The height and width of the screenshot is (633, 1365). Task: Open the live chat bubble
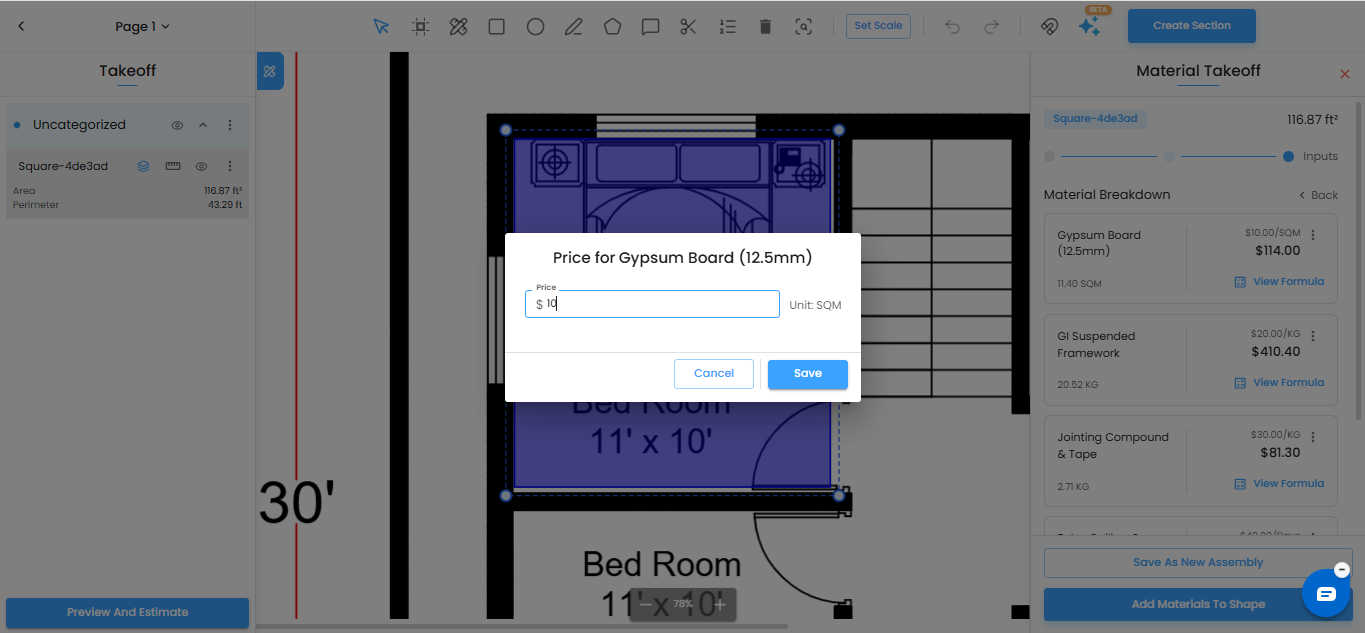pyautogui.click(x=1326, y=594)
